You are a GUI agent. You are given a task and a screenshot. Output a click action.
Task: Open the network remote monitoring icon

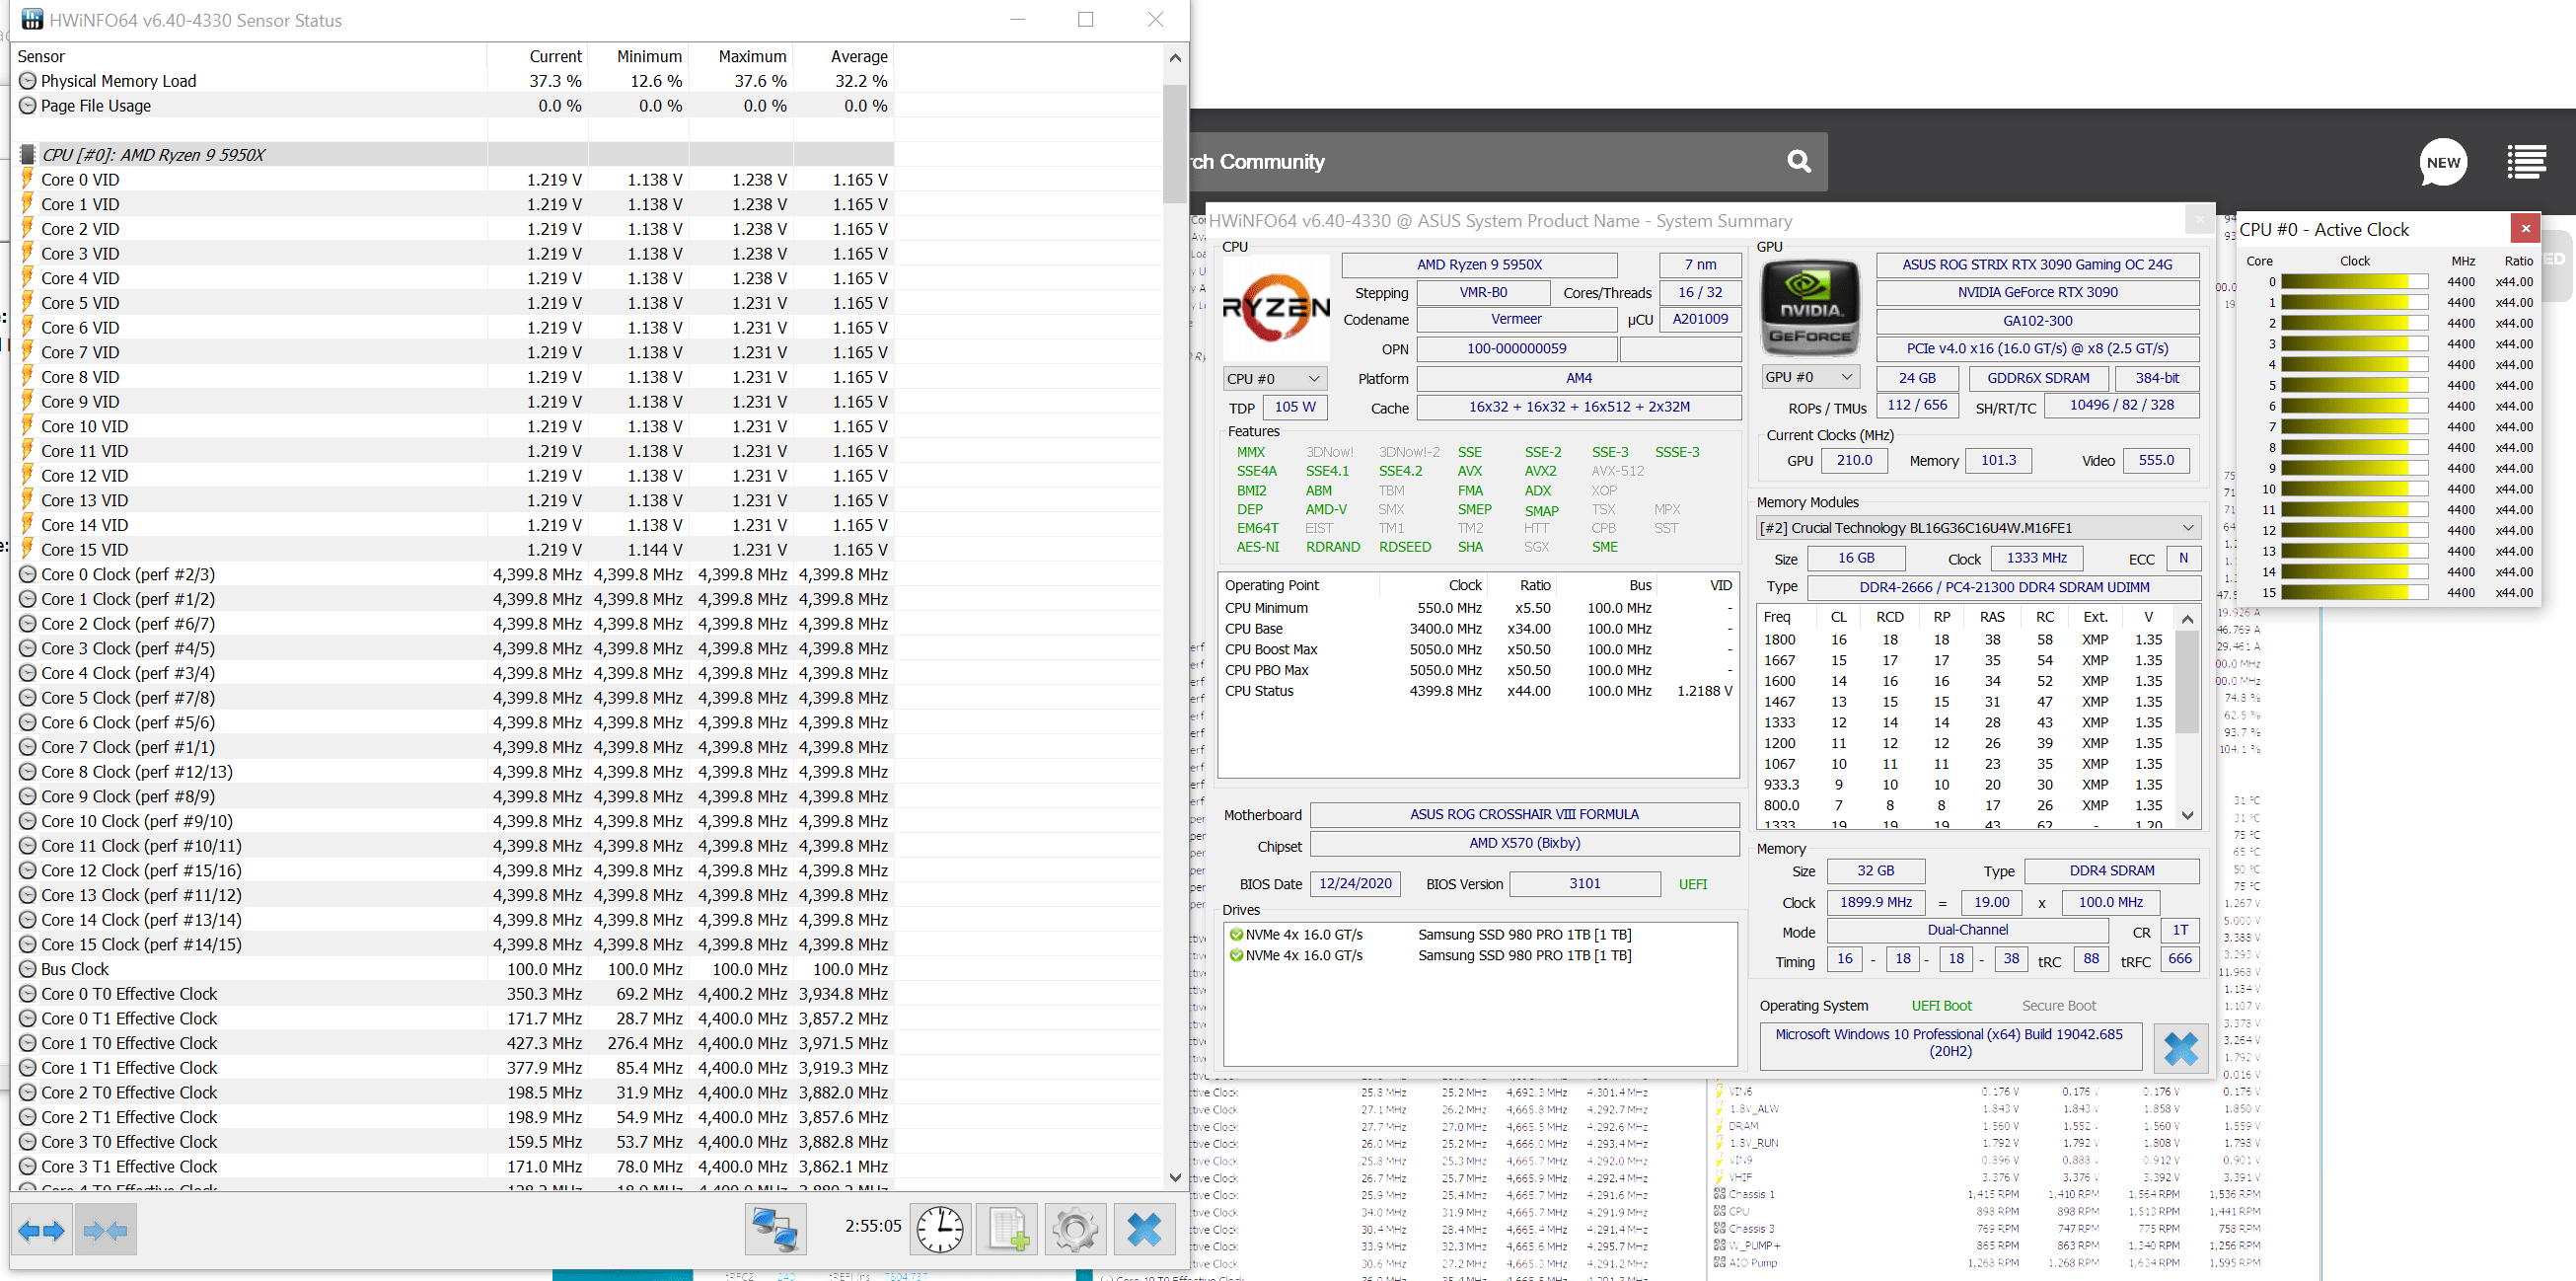click(775, 1229)
